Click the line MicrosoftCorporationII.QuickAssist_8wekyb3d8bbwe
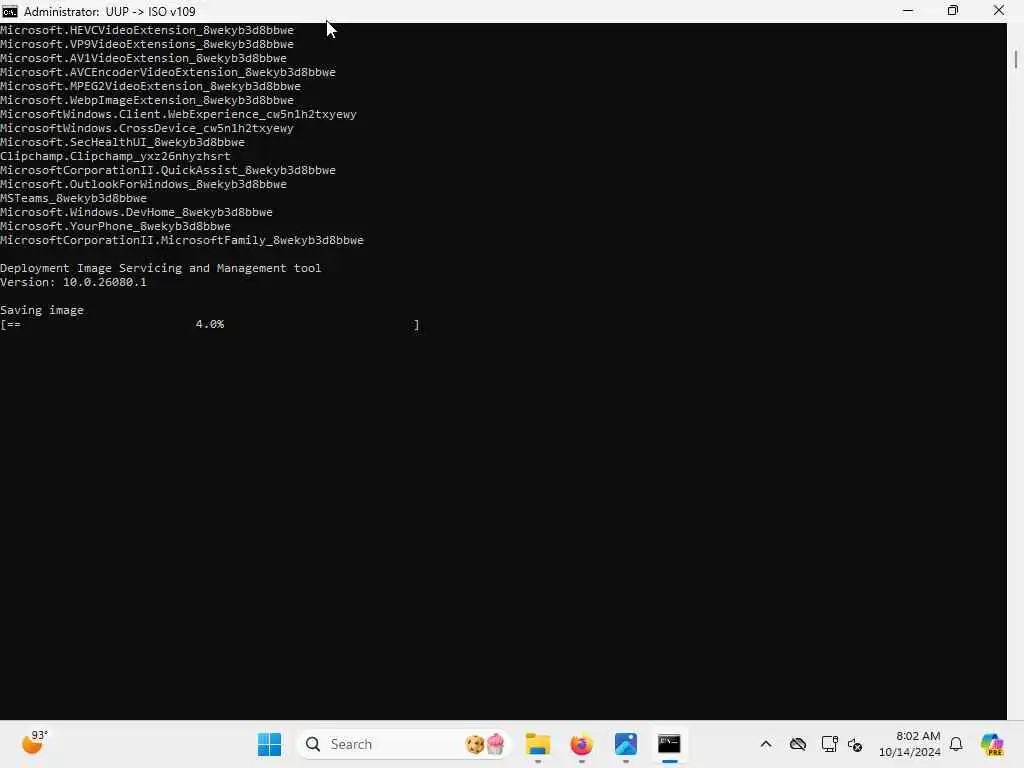Viewport: 1024px width, 768px height. (168, 170)
